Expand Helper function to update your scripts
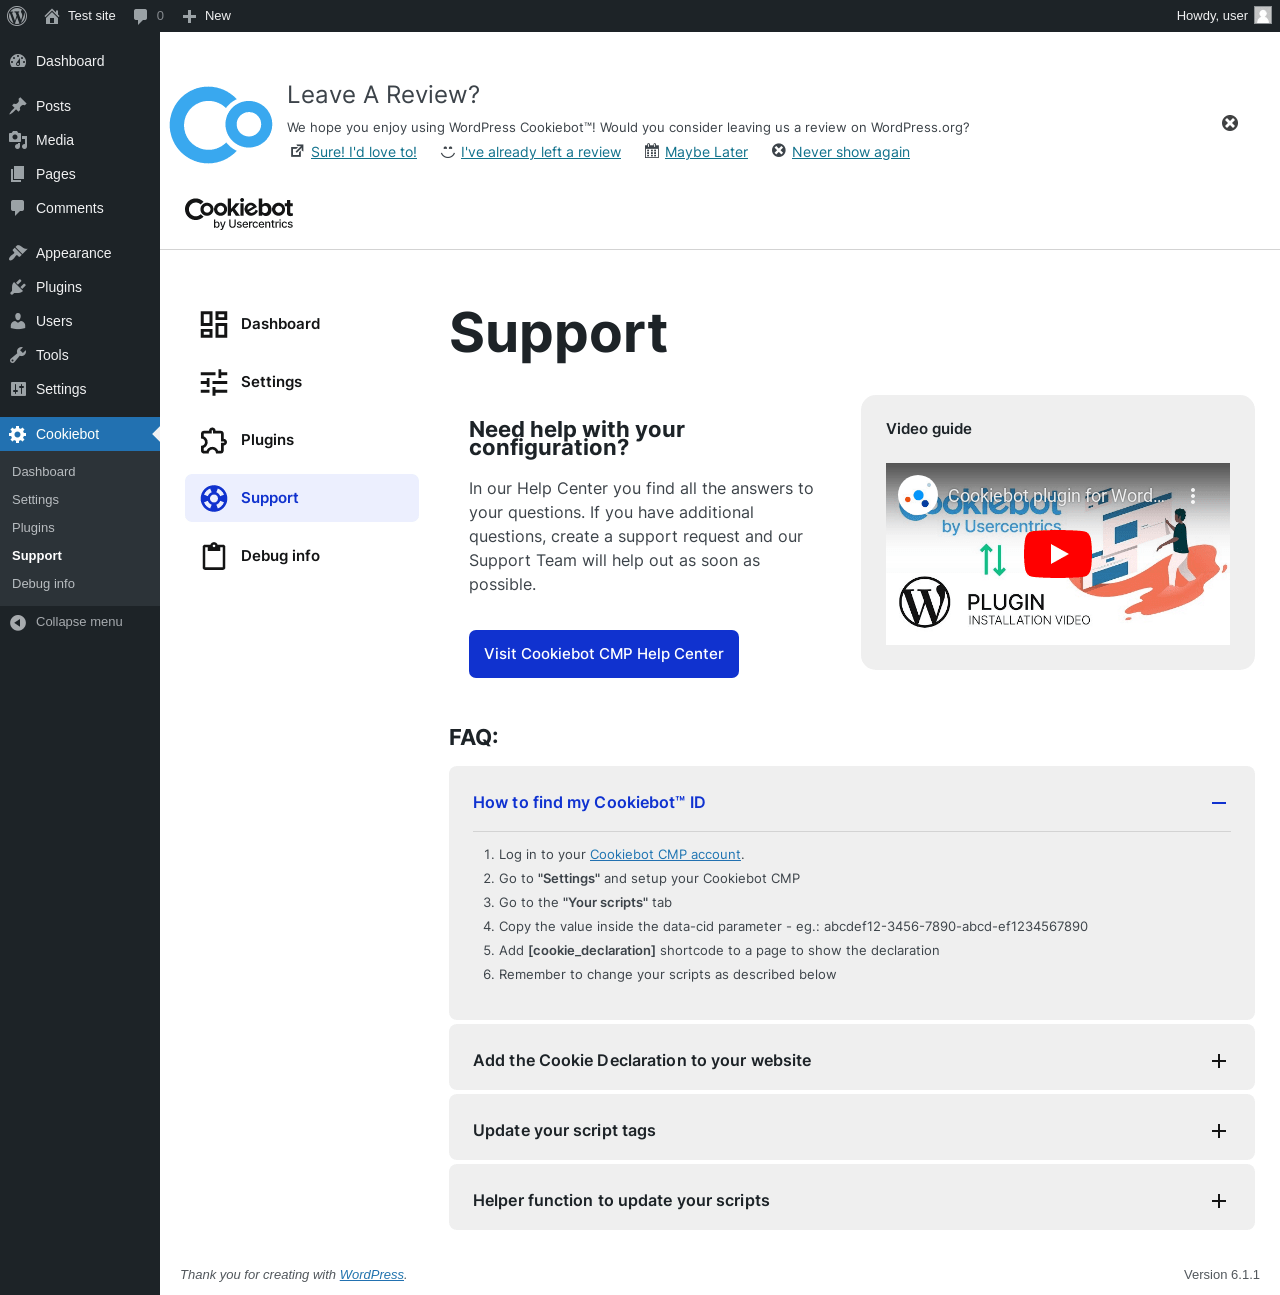The width and height of the screenshot is (1280, 1295). [x=1219, y=1201]
